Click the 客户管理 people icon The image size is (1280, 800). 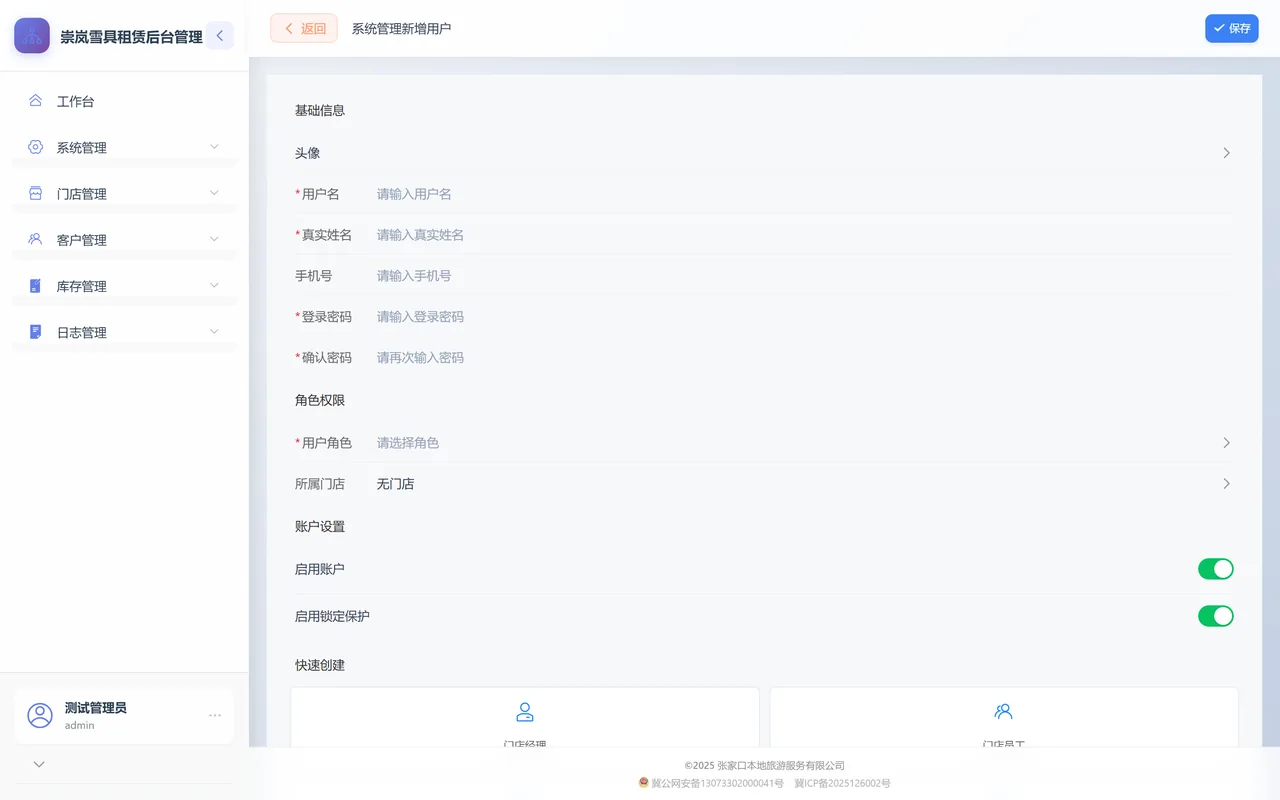35,239
